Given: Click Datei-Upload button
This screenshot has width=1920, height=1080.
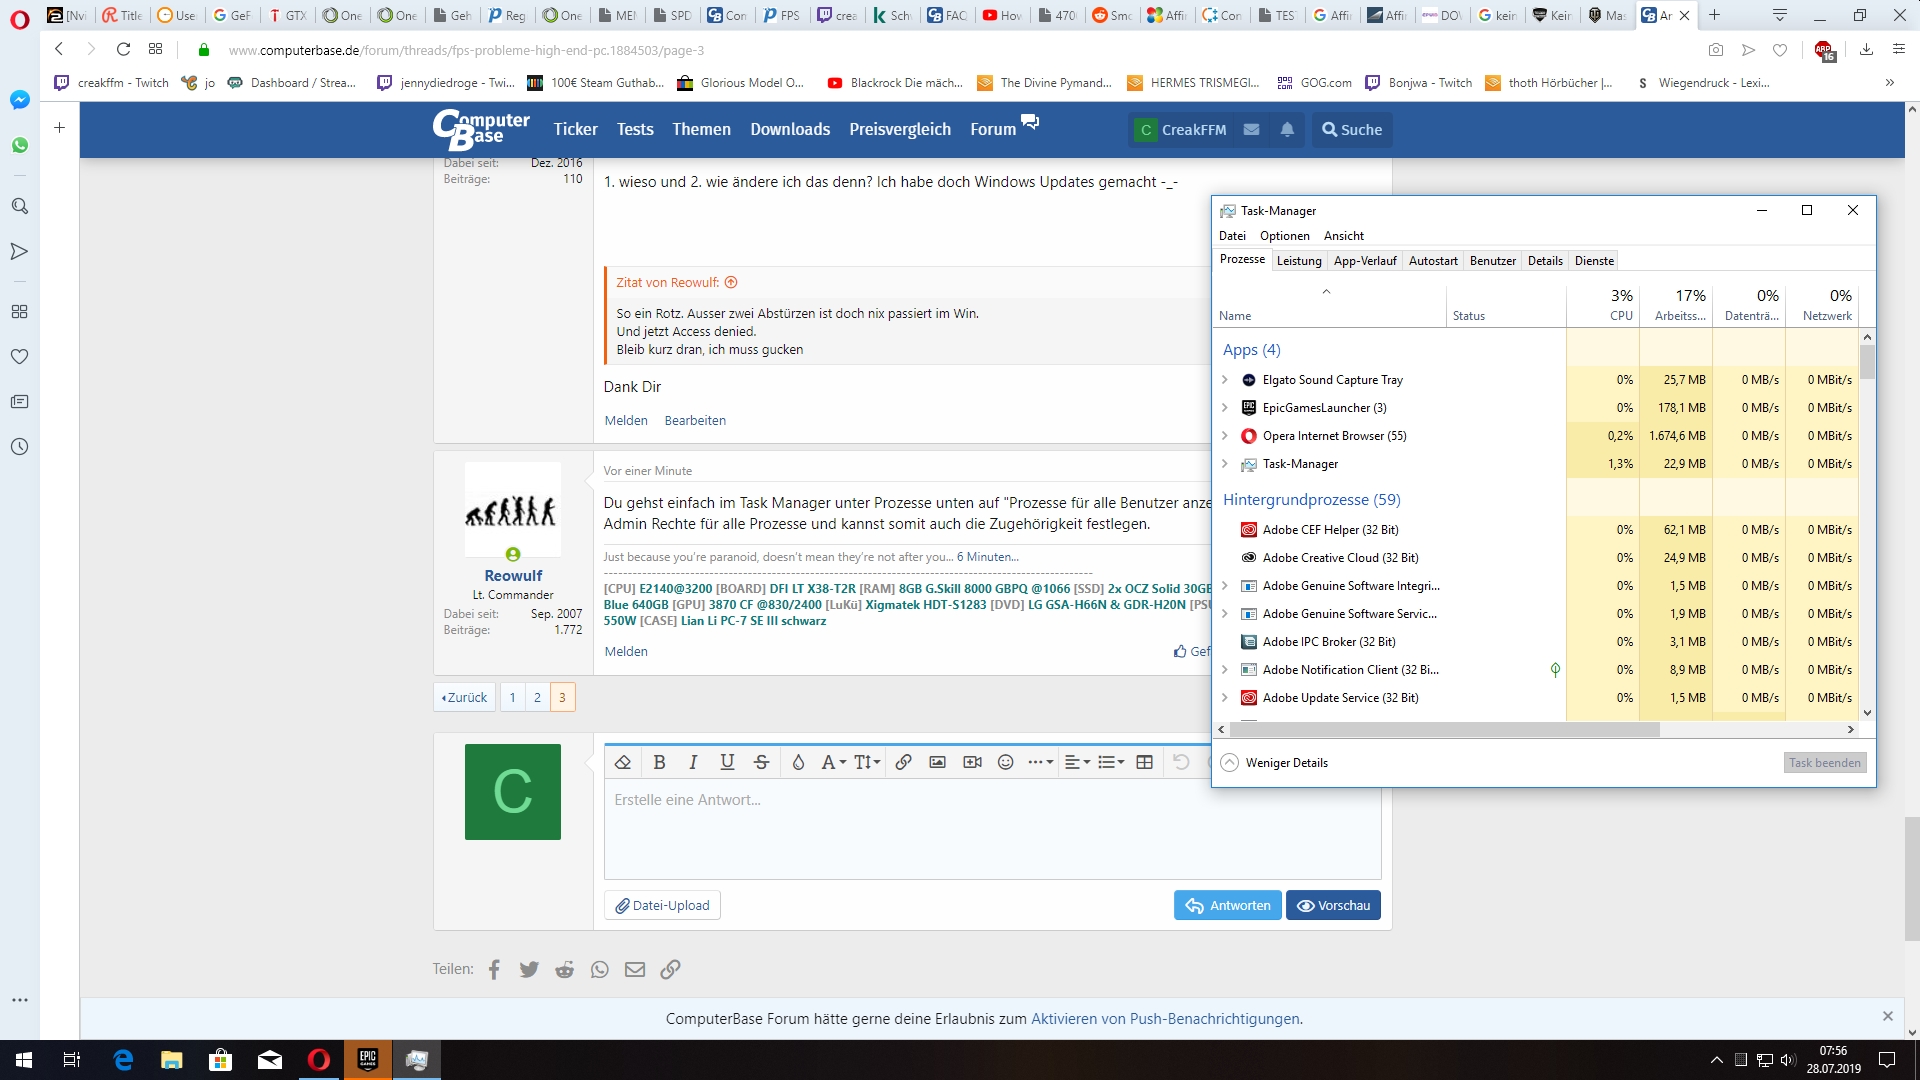Looking at the screenshot, I should pyautogui.click(x=662, y=905).
